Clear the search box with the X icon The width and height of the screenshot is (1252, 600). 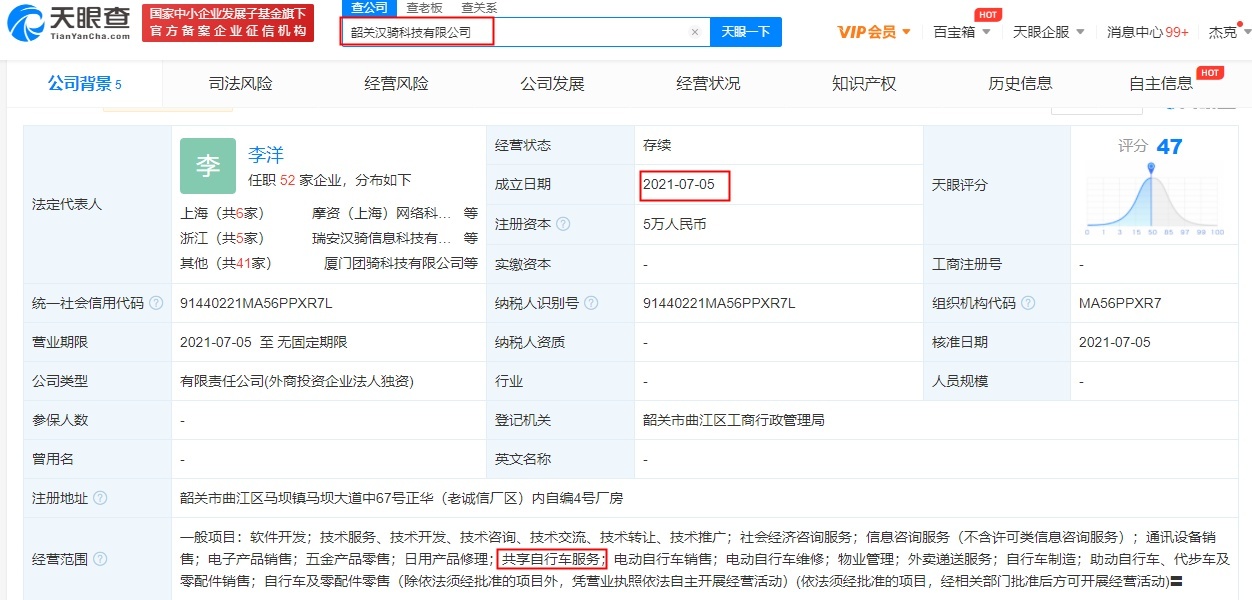coord(695,32)
